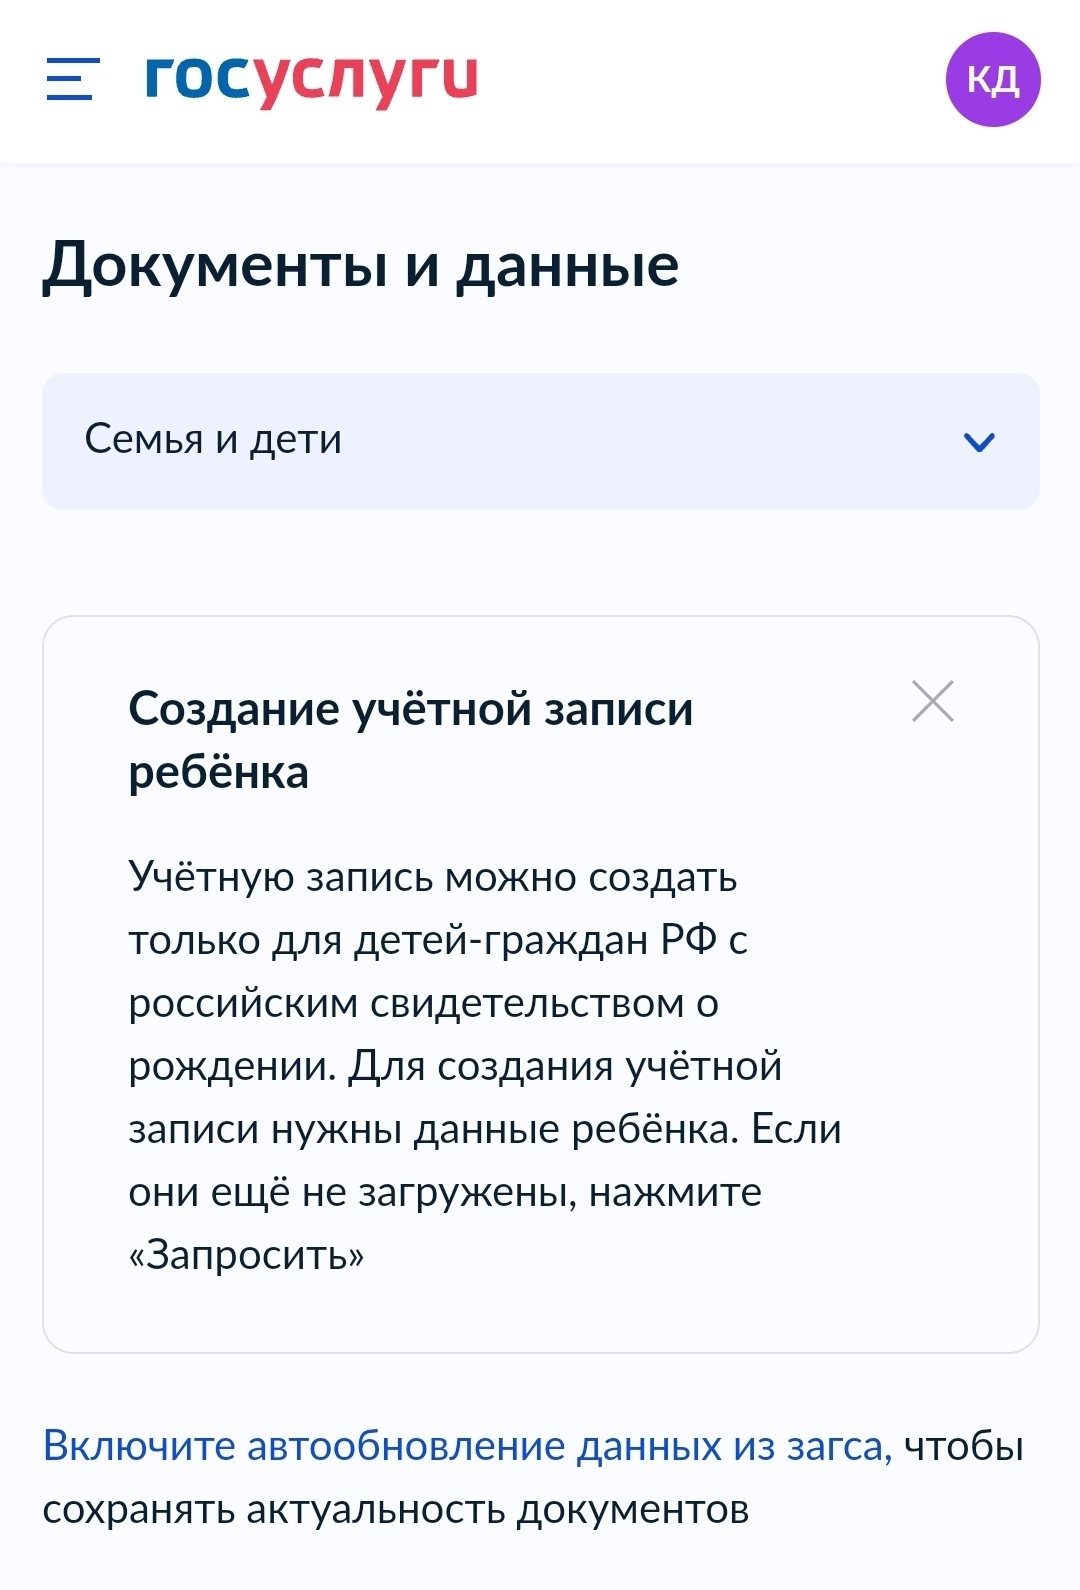Click the word «ребёнка» in the card title
The width and height of the screenshot is (1080, 1590).
pos(218,773)
